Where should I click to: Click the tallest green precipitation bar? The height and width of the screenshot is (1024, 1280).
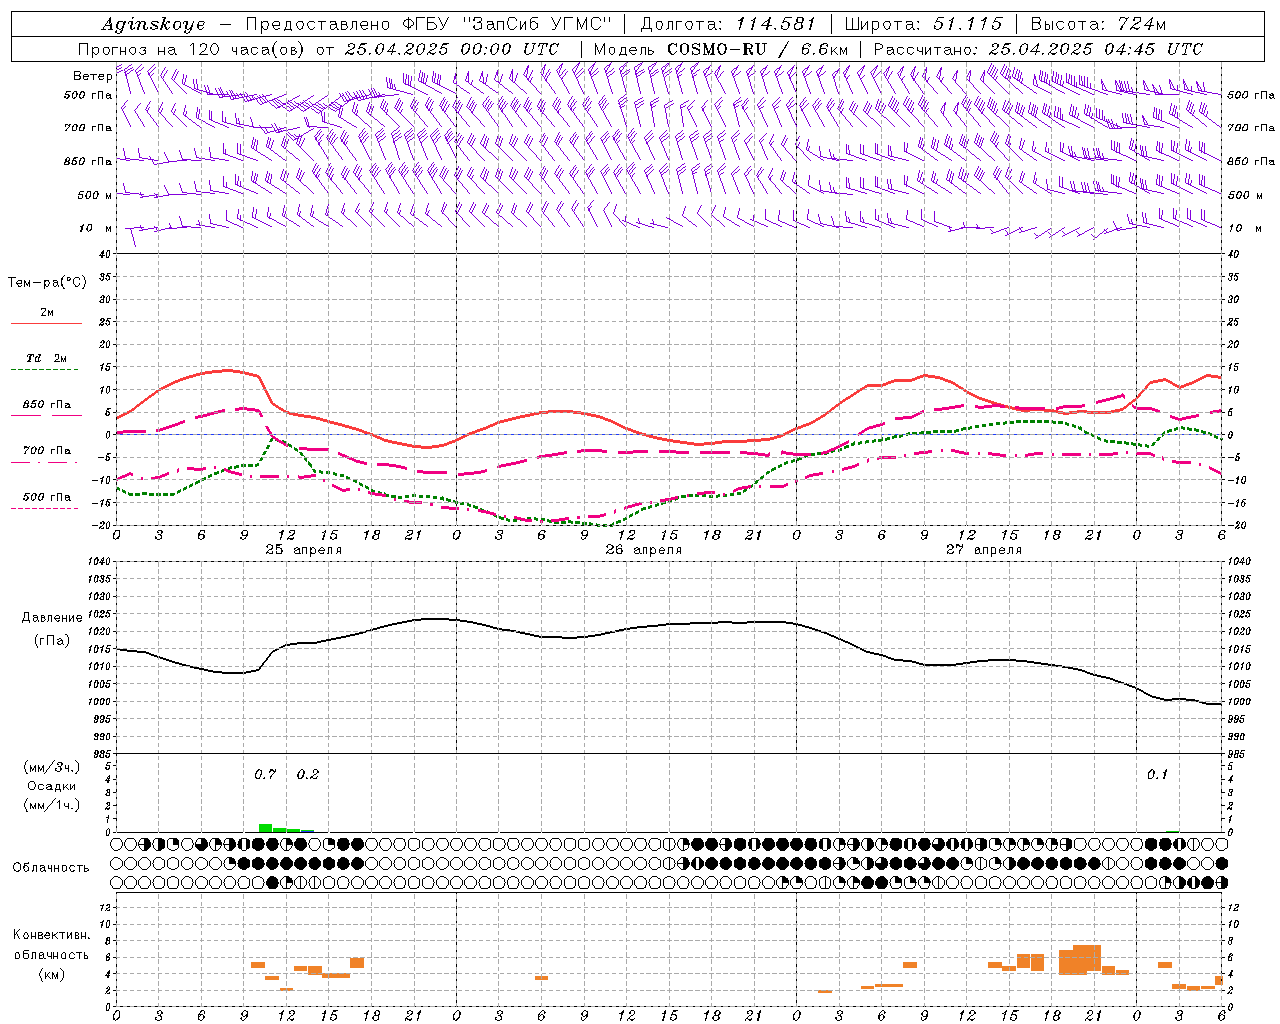pyautogui.click(x=265, y=828)
